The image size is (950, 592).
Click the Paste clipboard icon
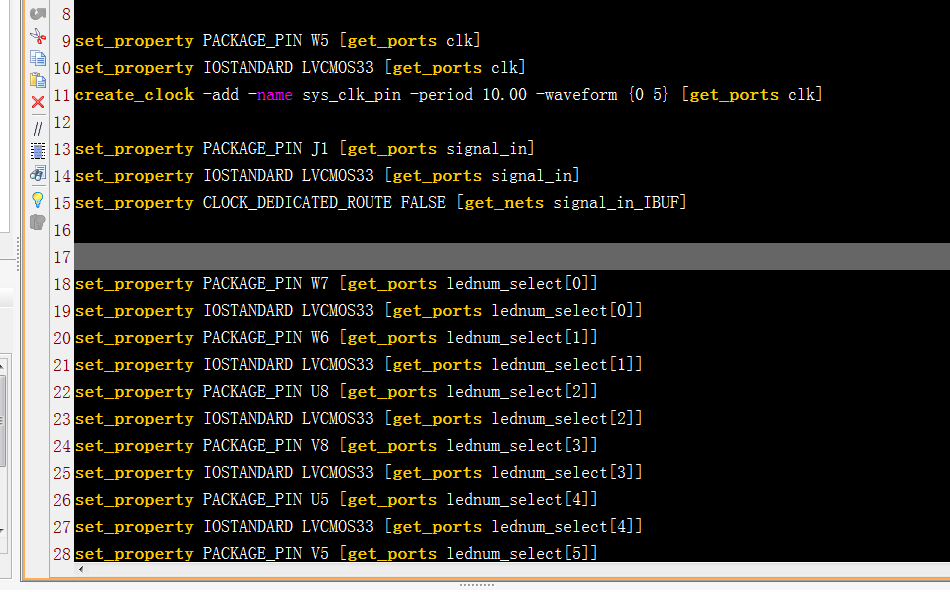(38, 80)
